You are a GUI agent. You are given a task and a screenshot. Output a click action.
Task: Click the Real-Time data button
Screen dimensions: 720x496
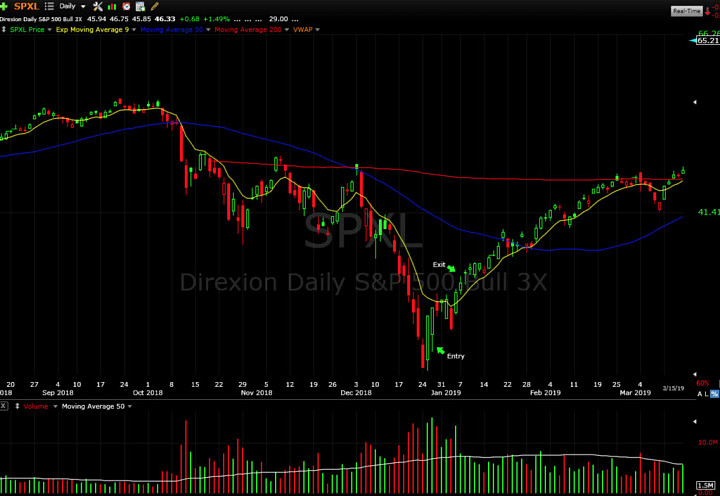(686, 11)
